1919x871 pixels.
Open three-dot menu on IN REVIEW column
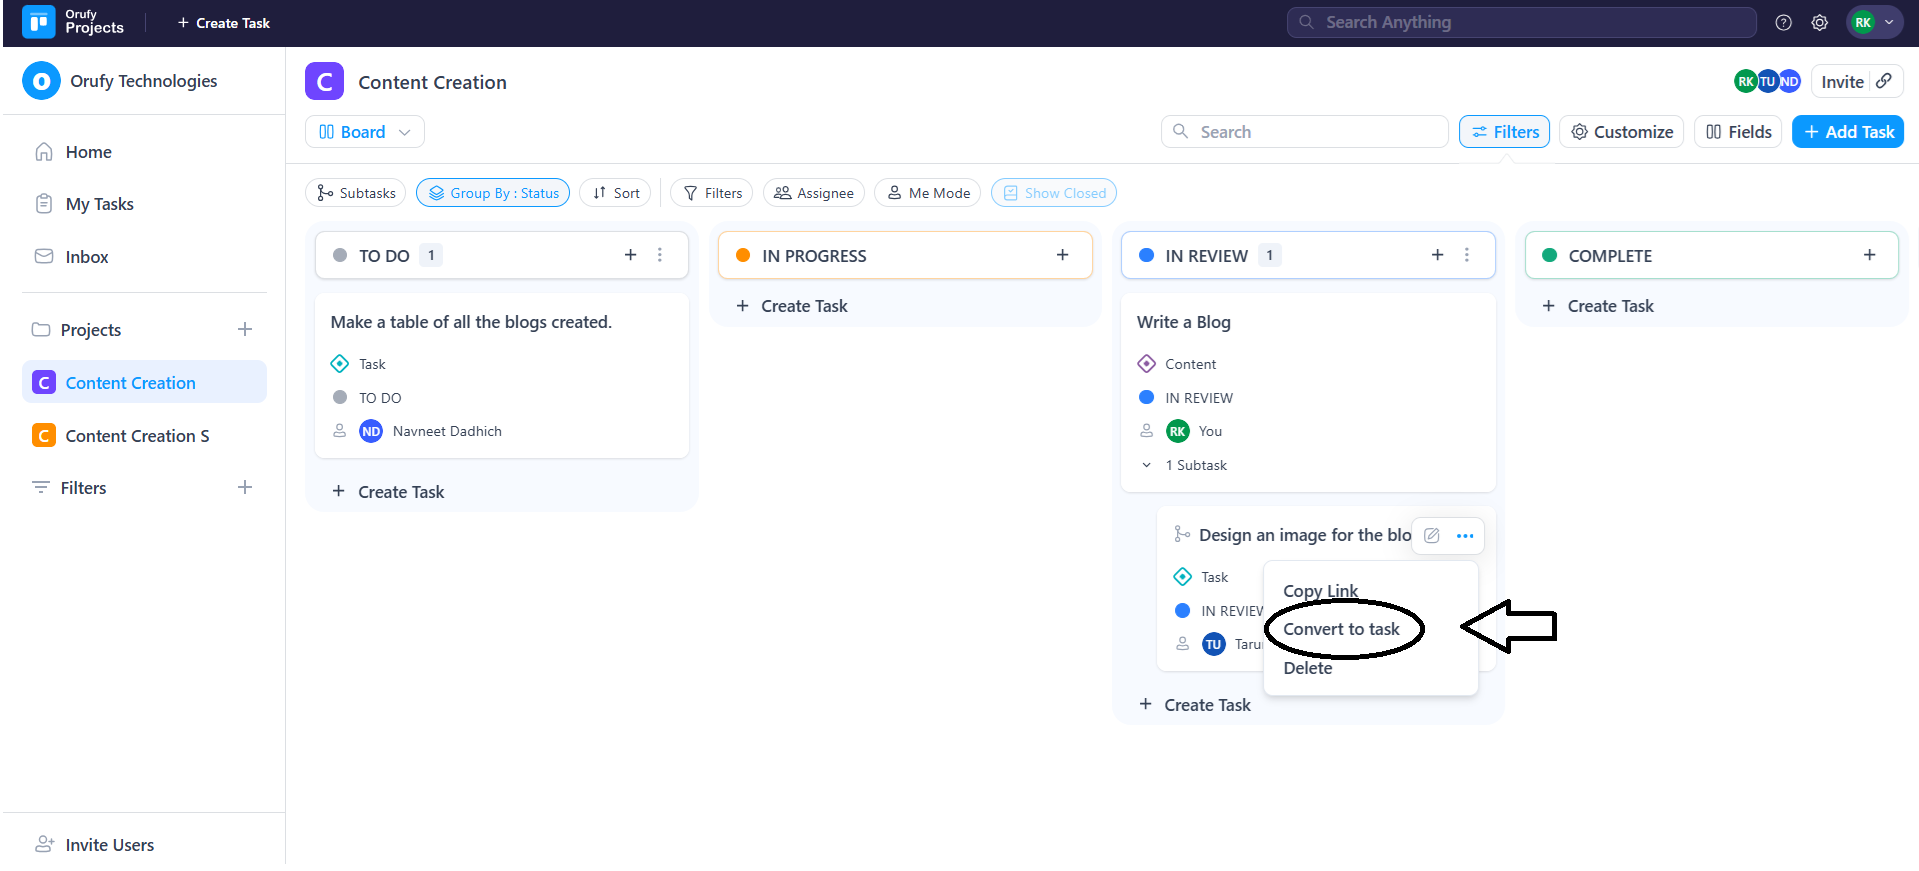(x=1467, y=255)
